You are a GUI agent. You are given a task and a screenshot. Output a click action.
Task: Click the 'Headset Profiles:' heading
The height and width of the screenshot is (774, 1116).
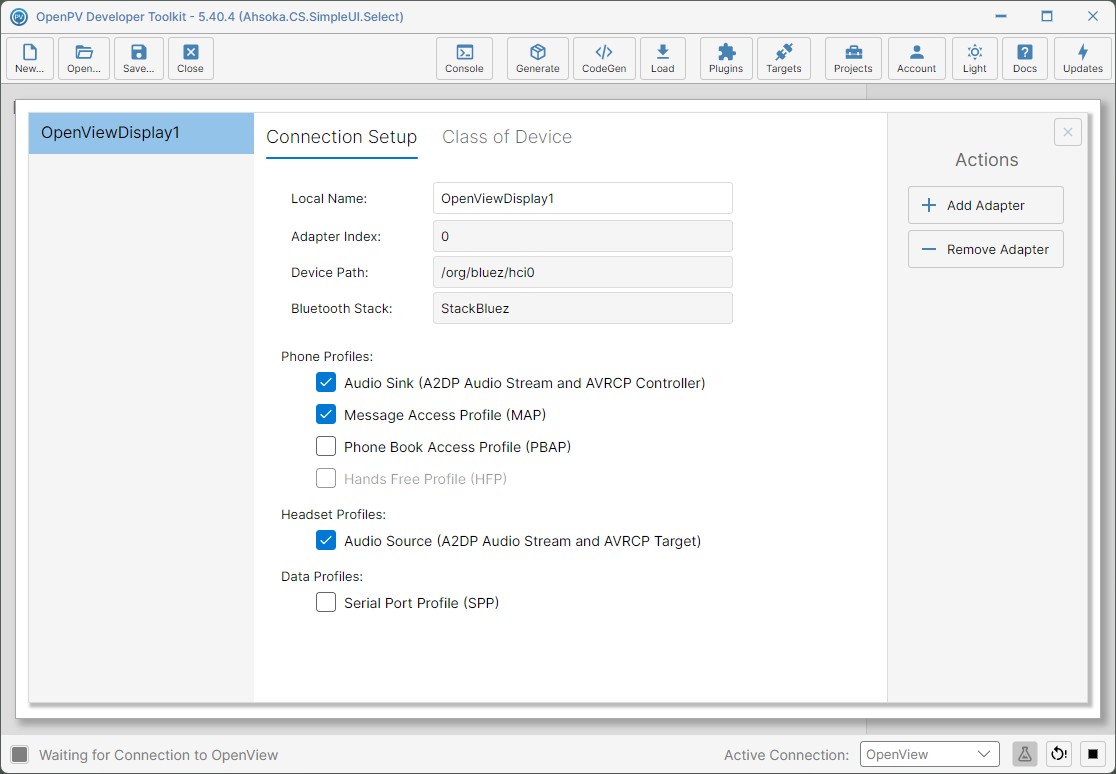[333, 514]
